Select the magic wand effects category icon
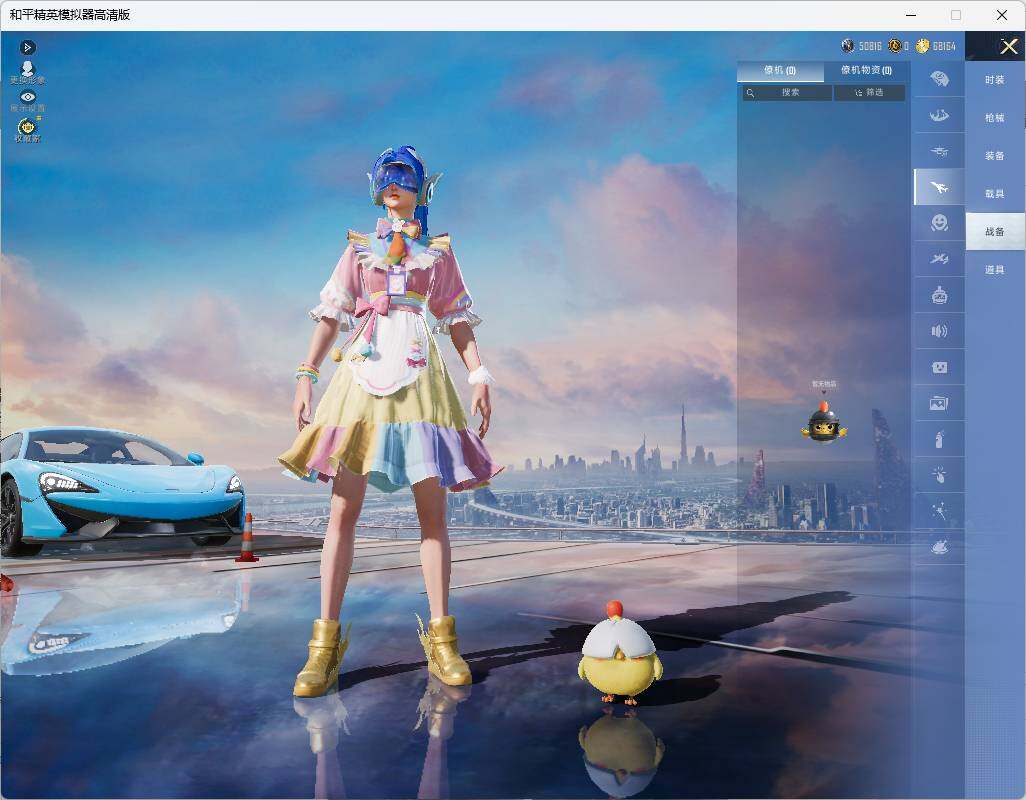The image size is (1026, 800). 940,511
